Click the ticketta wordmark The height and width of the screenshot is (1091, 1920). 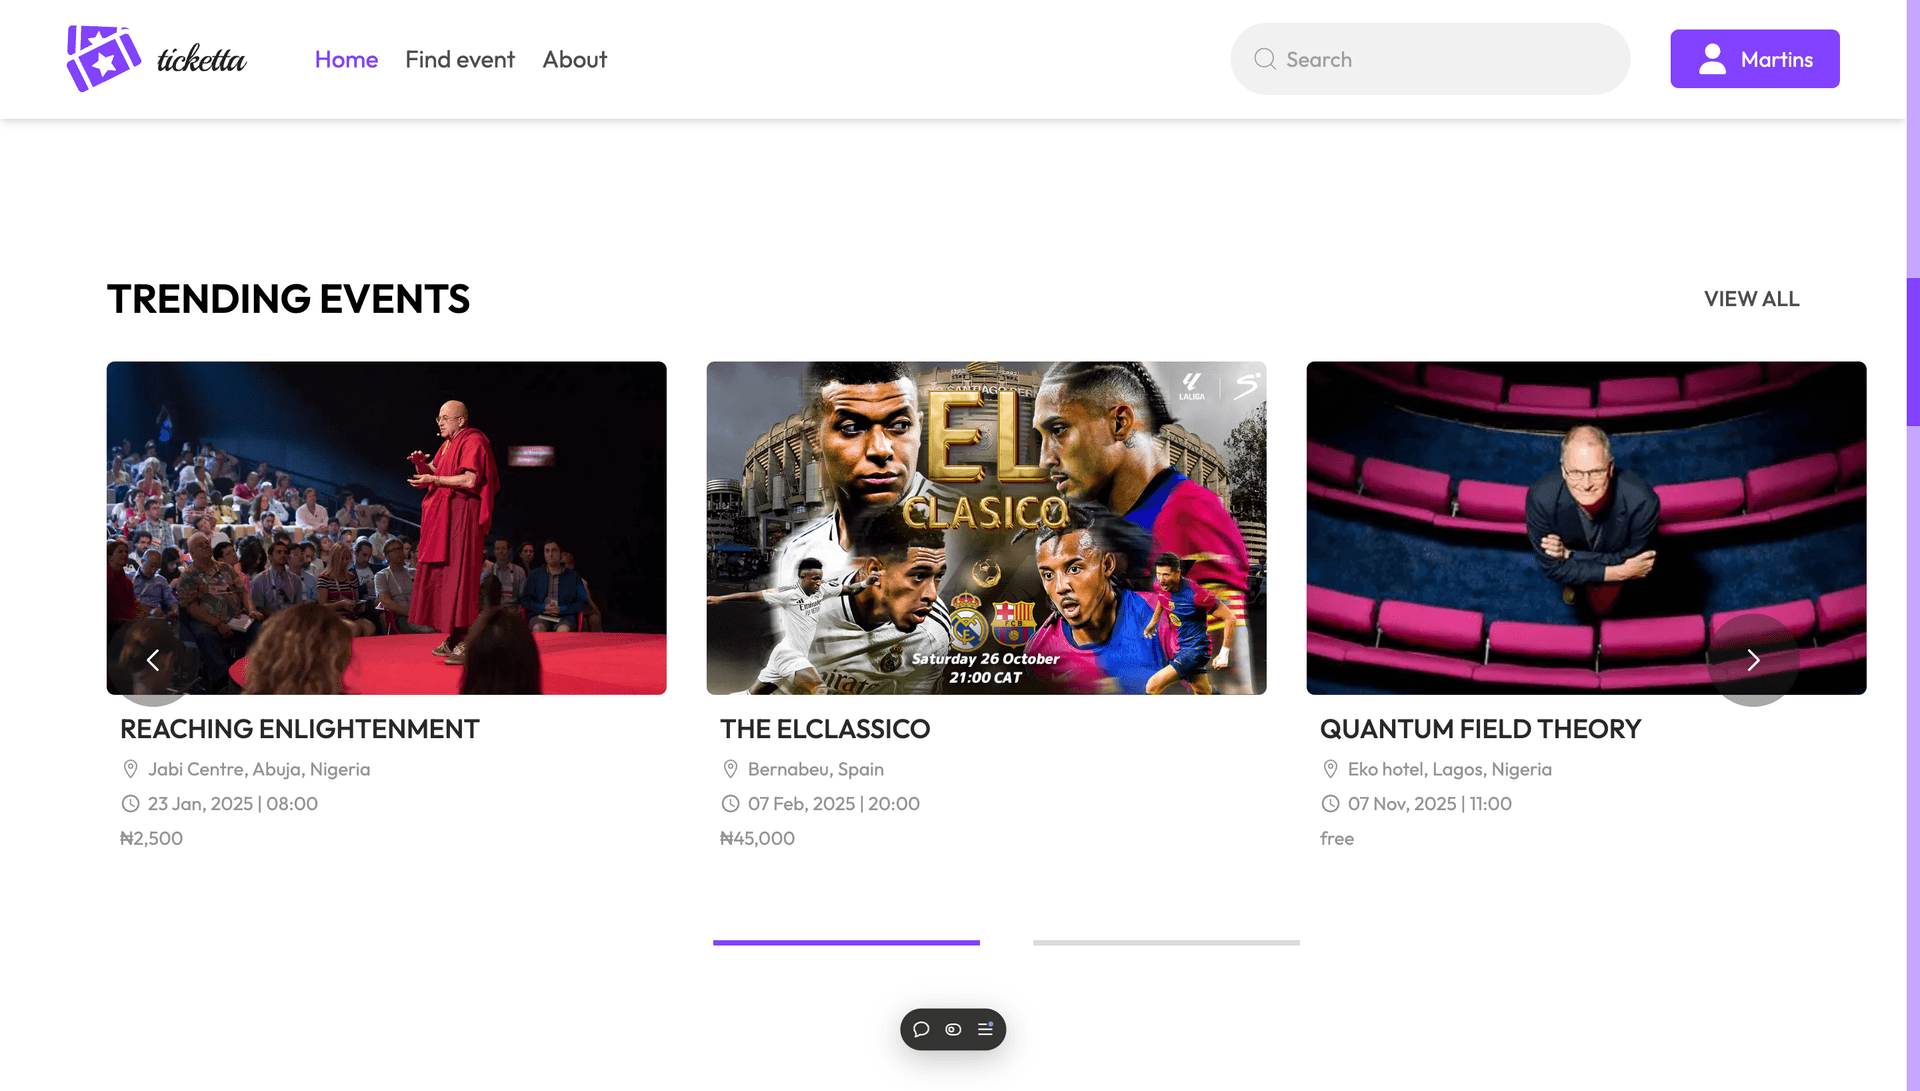coord(202,60)
